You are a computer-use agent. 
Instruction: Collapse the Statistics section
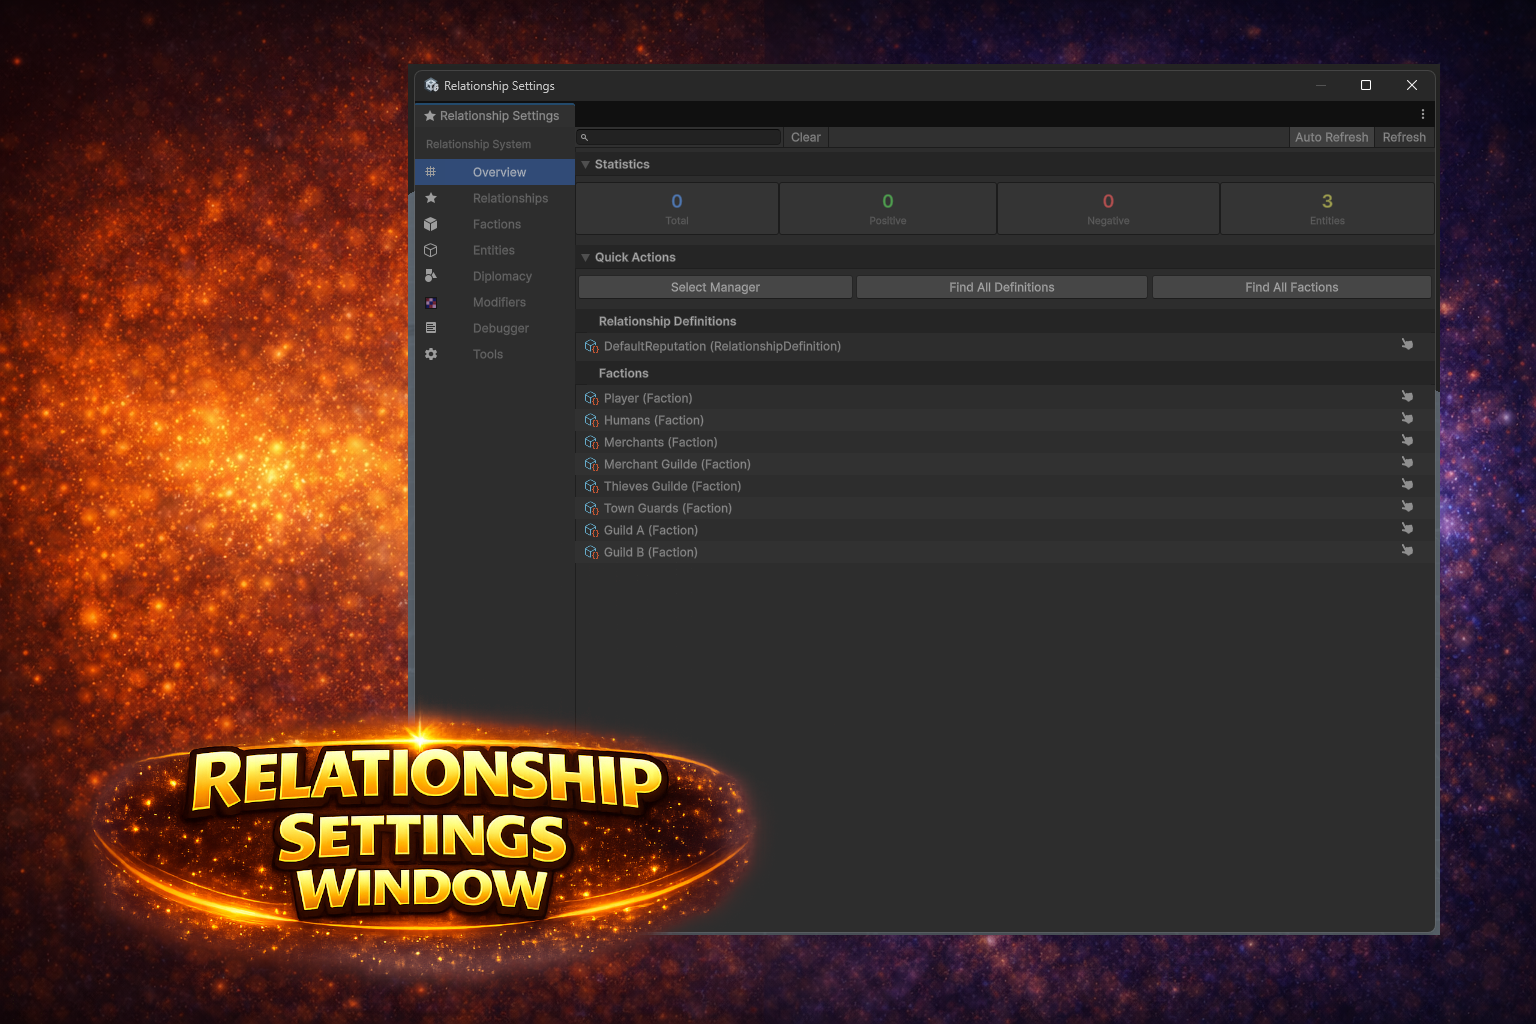tap(586, 164)
